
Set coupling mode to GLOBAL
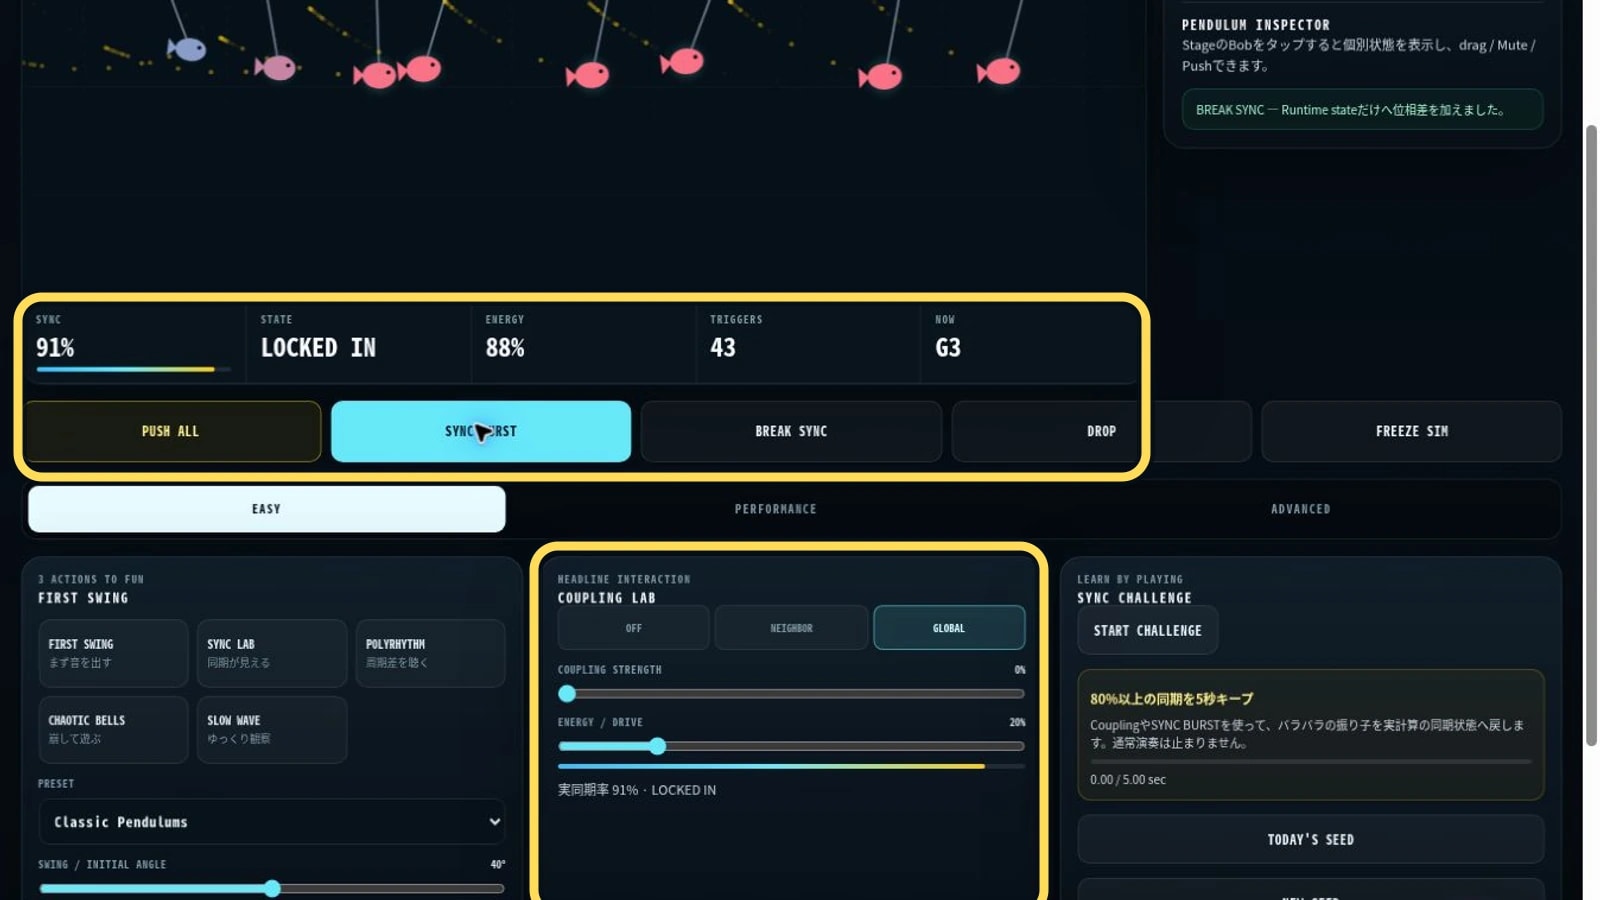(x=949, y=628)
